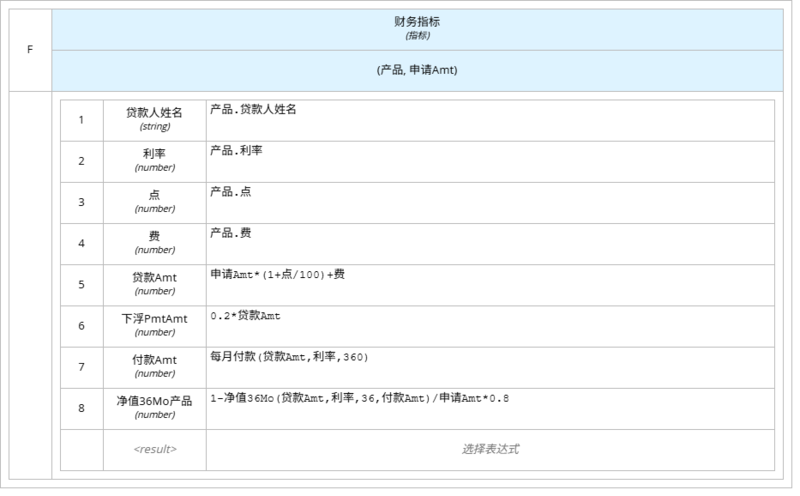Select the 下浮PmtAmt name cell
Image resolution: width=800 pixels, height=496 pixels.
[154, 325]
